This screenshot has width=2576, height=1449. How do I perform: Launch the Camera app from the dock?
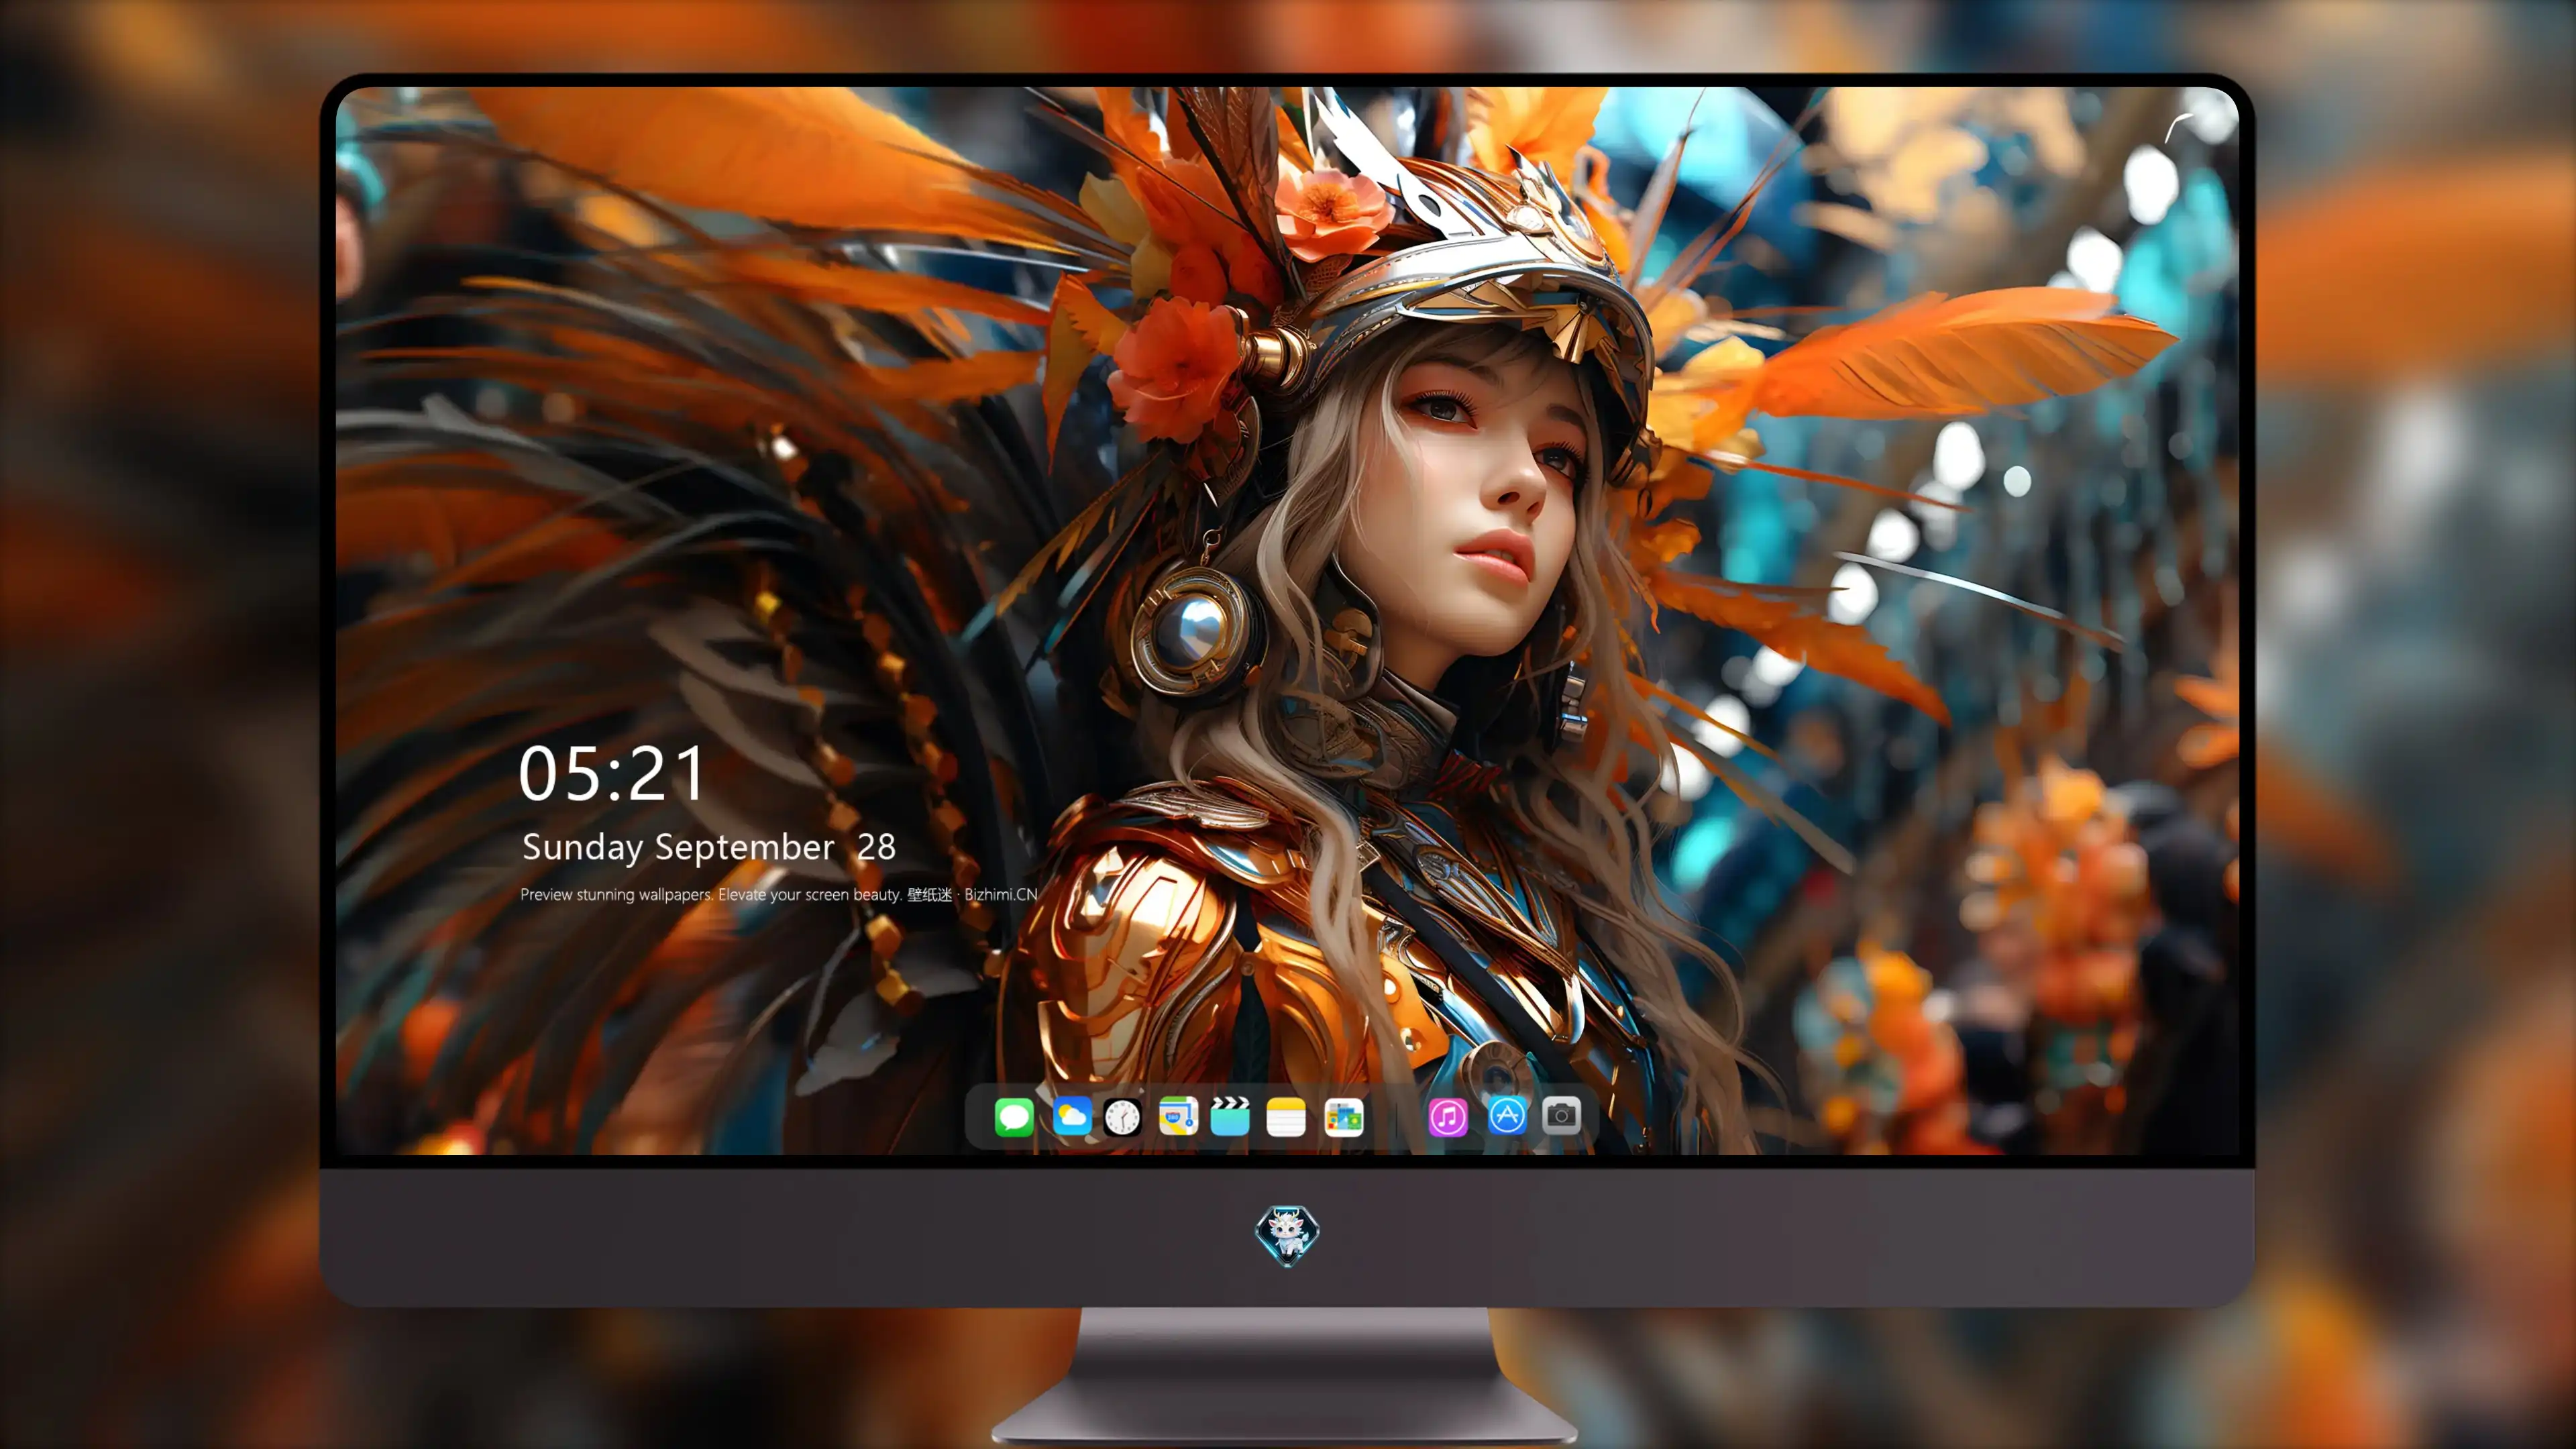(1561, 1116)
